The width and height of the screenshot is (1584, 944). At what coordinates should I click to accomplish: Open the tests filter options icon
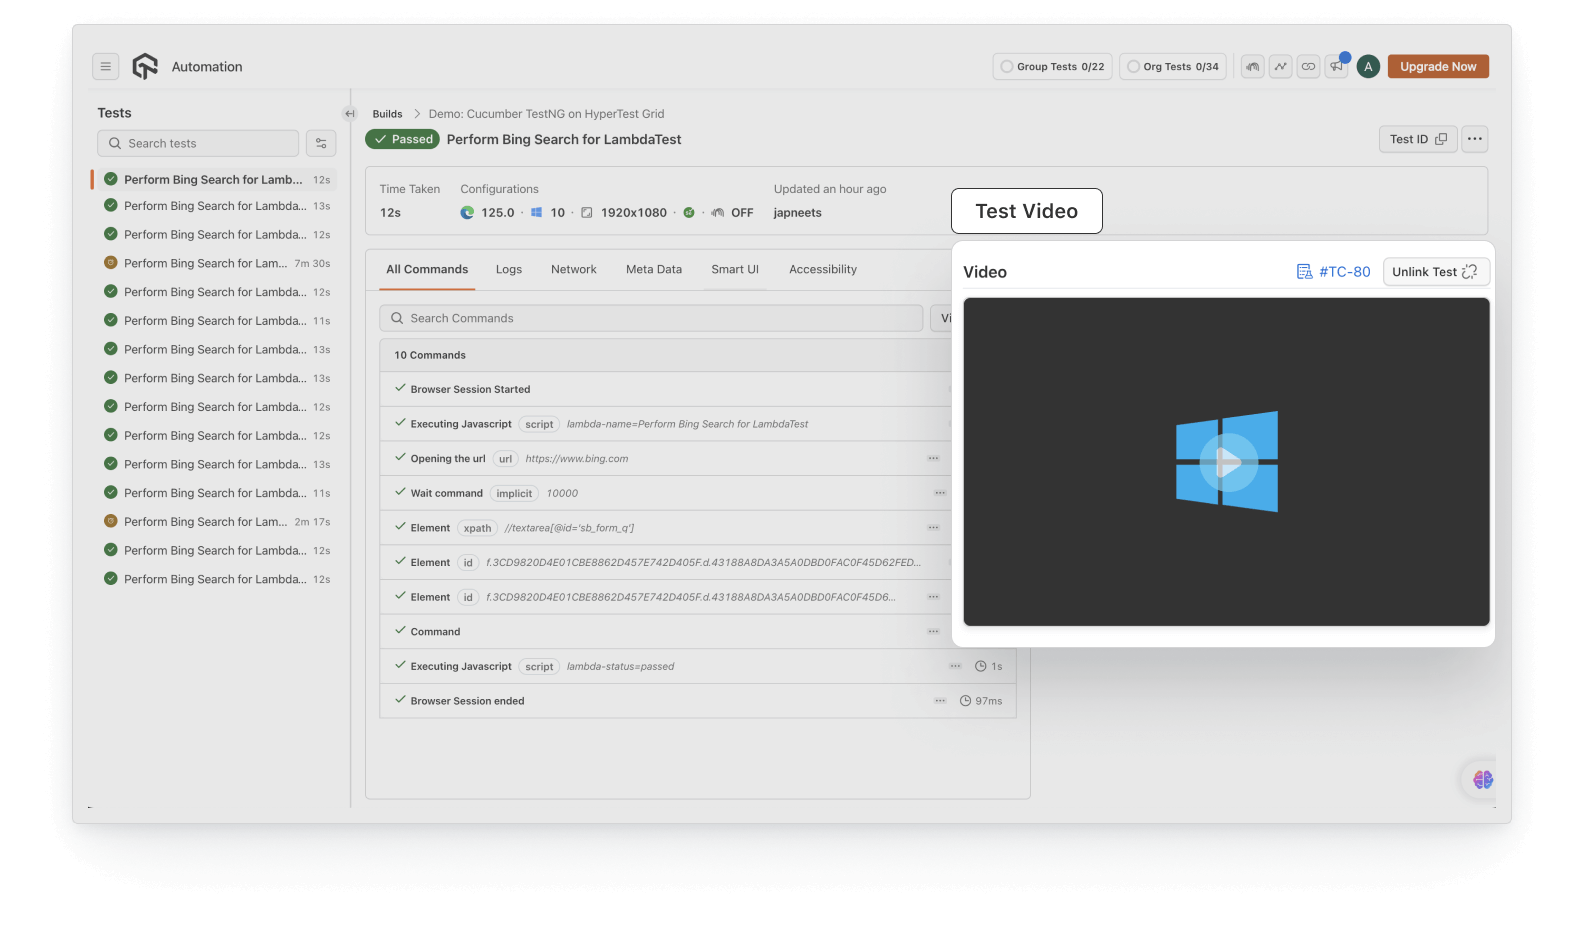pos(321,144)
